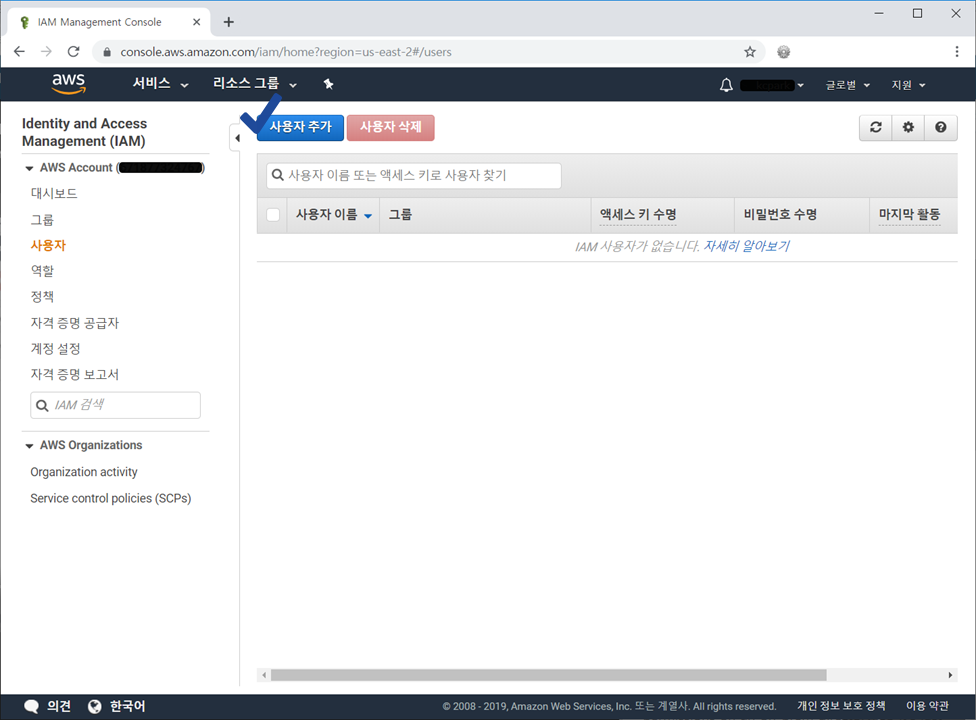Focus the user name search field
Viewport: 976px width, 720px height.
[414, 175]
